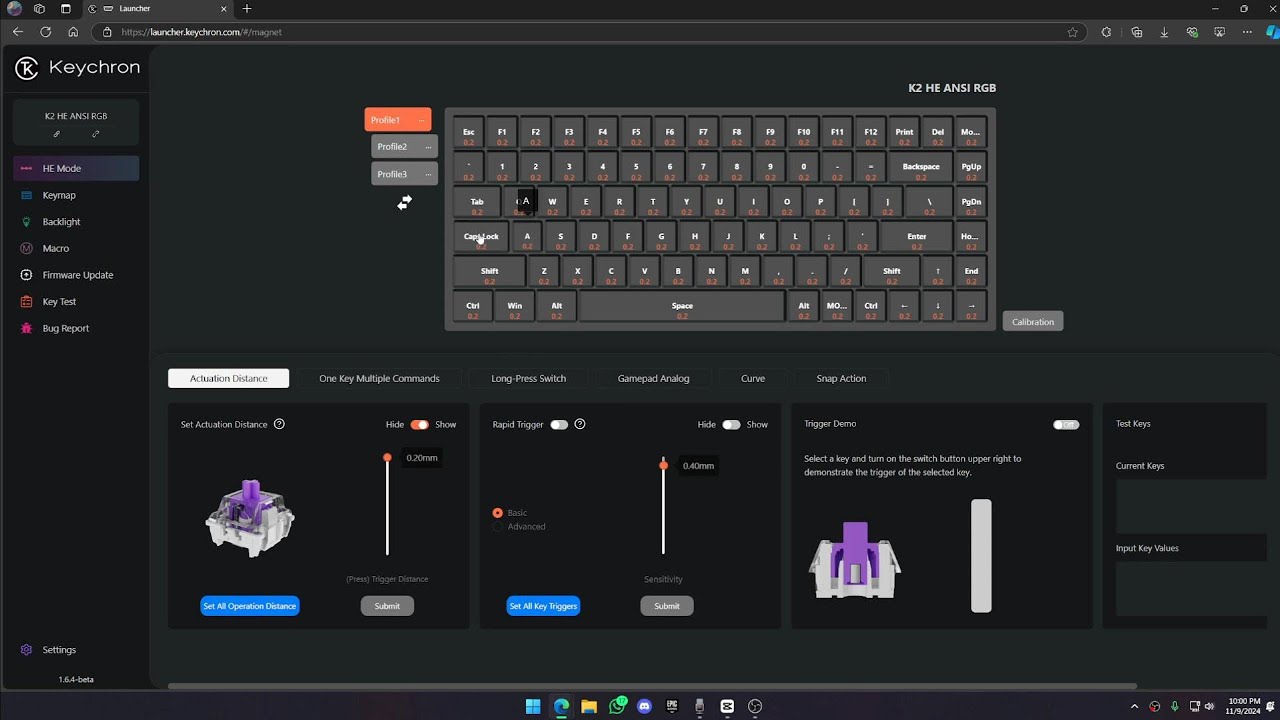Toggle Hide/Show switch for Actuation Distance

tap(419, 424)
